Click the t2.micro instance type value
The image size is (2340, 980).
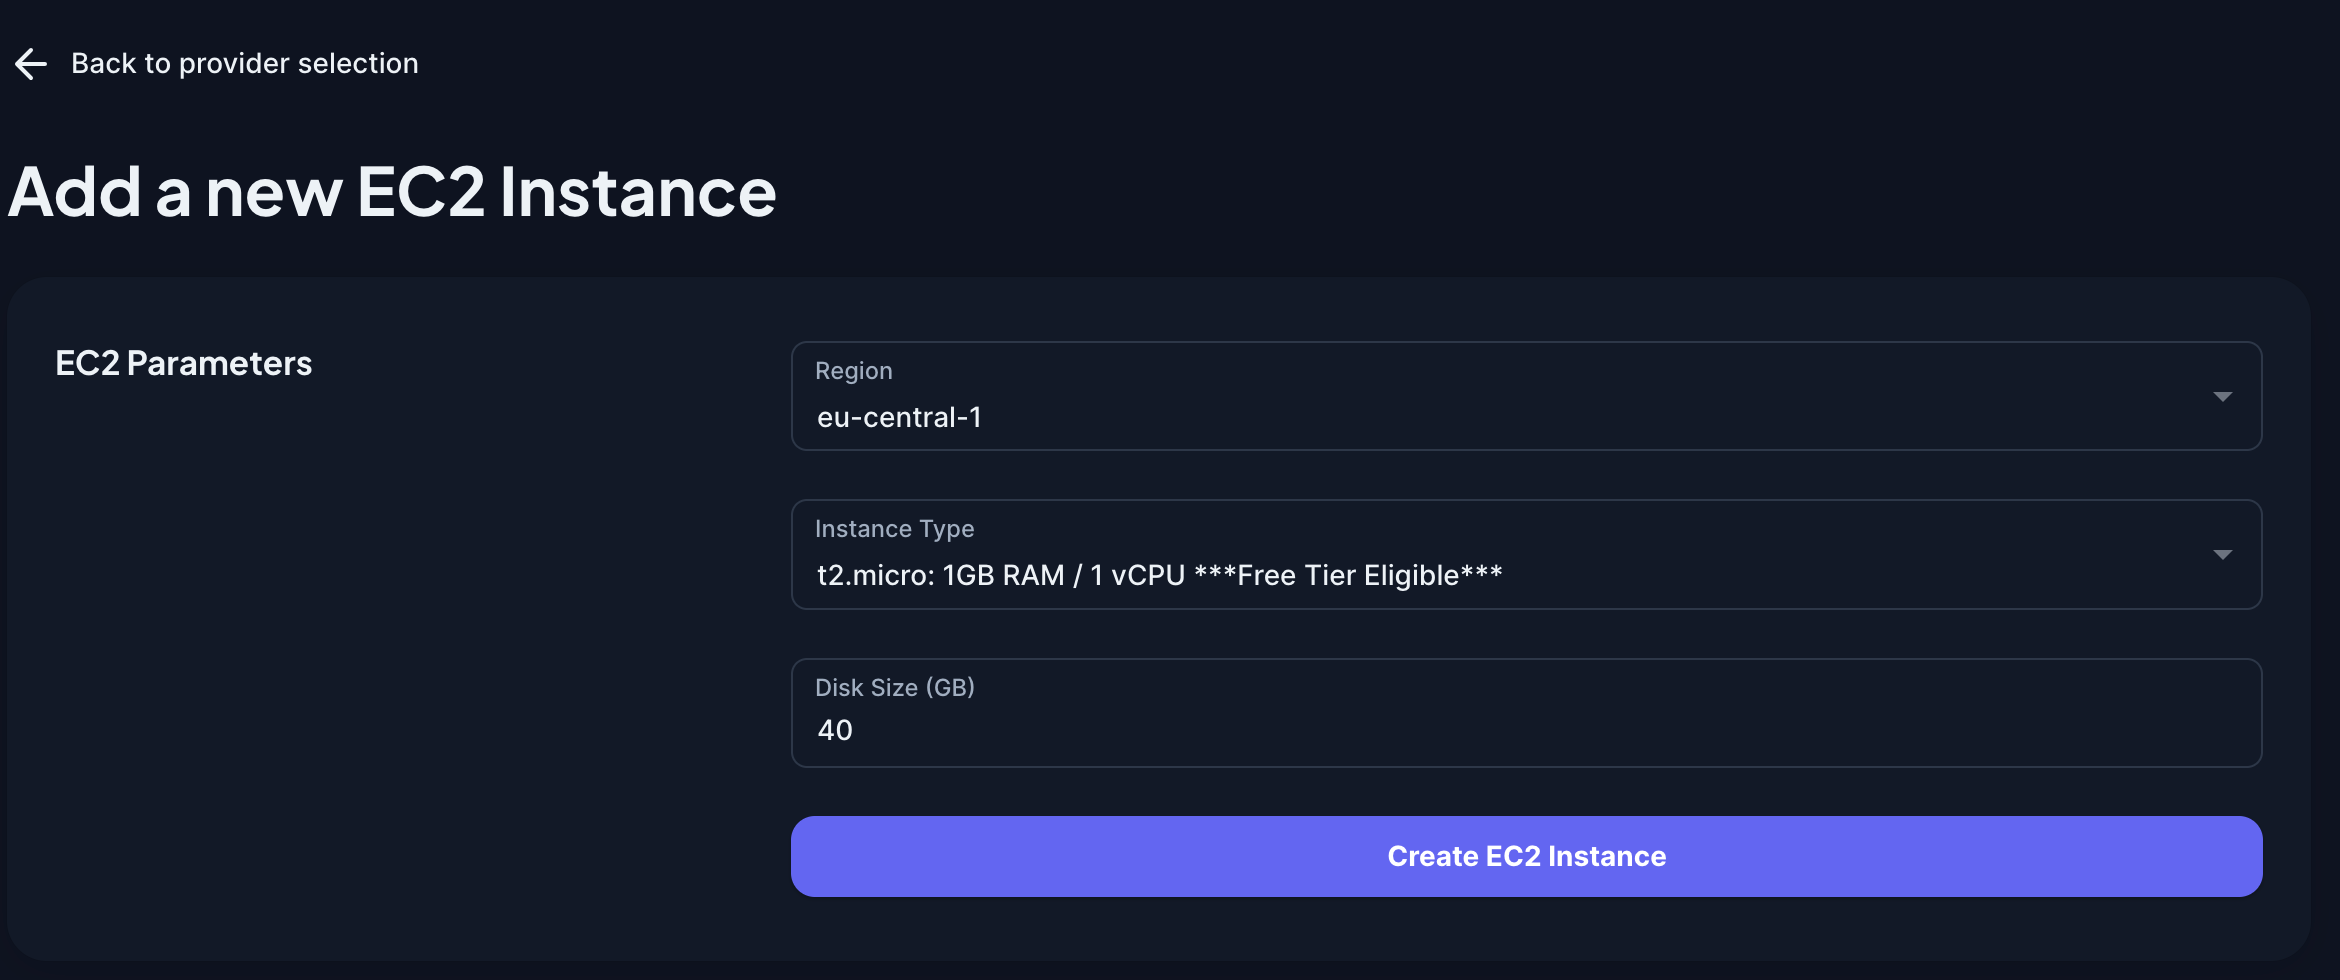pyautogui.click(x=875, y=576)
